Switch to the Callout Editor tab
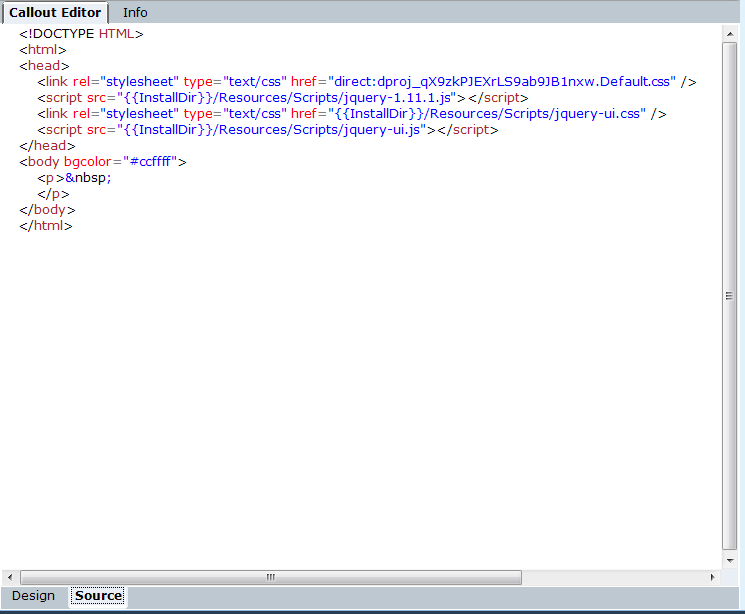This screenshot has width=745, height=614. [55, 12]
